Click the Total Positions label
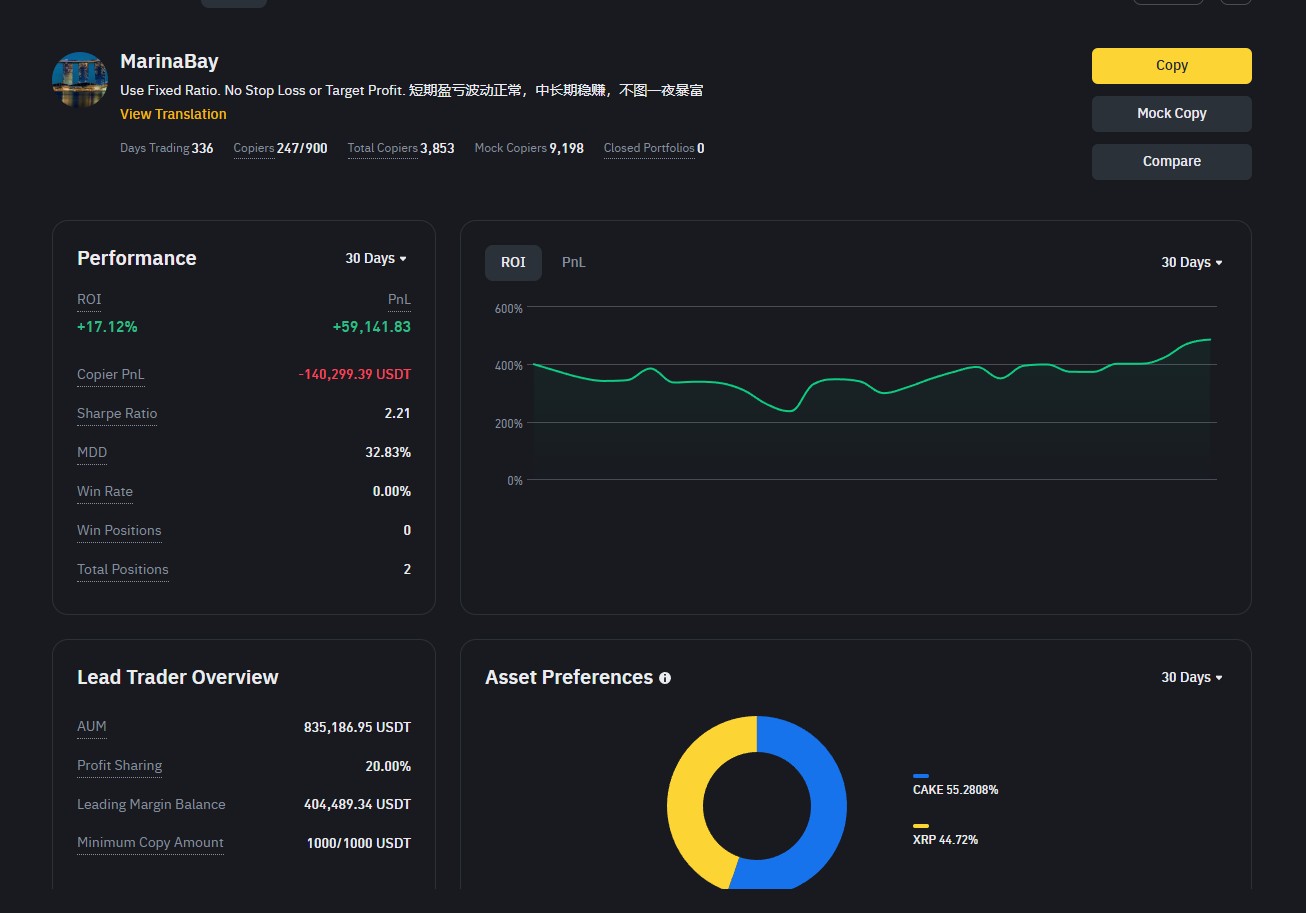The image size is (1306, 913). click(123, 570)
